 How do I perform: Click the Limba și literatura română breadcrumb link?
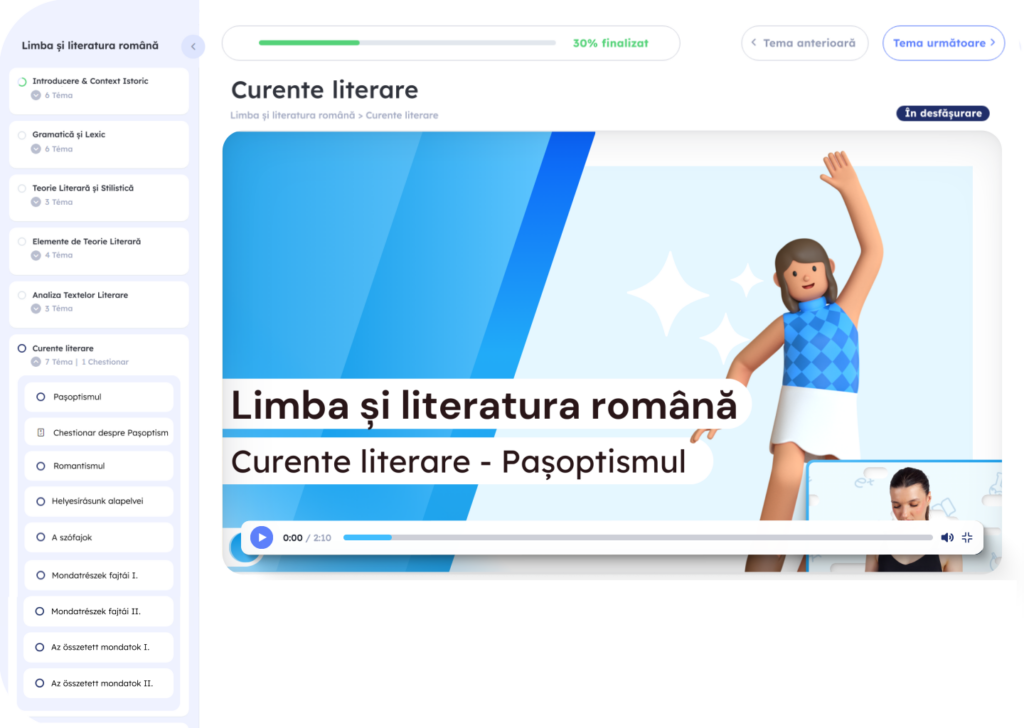[x=293, y=115]
